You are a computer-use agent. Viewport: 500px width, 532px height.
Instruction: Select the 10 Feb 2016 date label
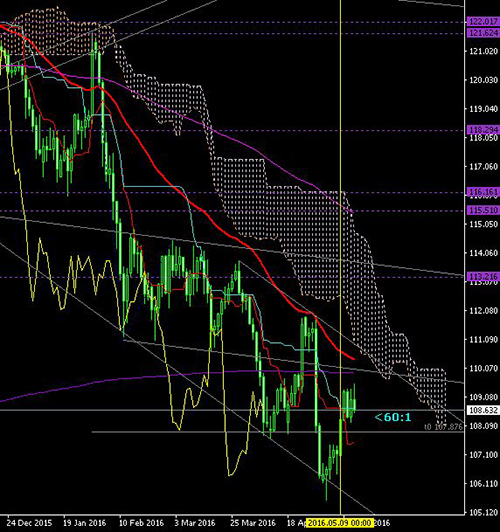[141, 523]
